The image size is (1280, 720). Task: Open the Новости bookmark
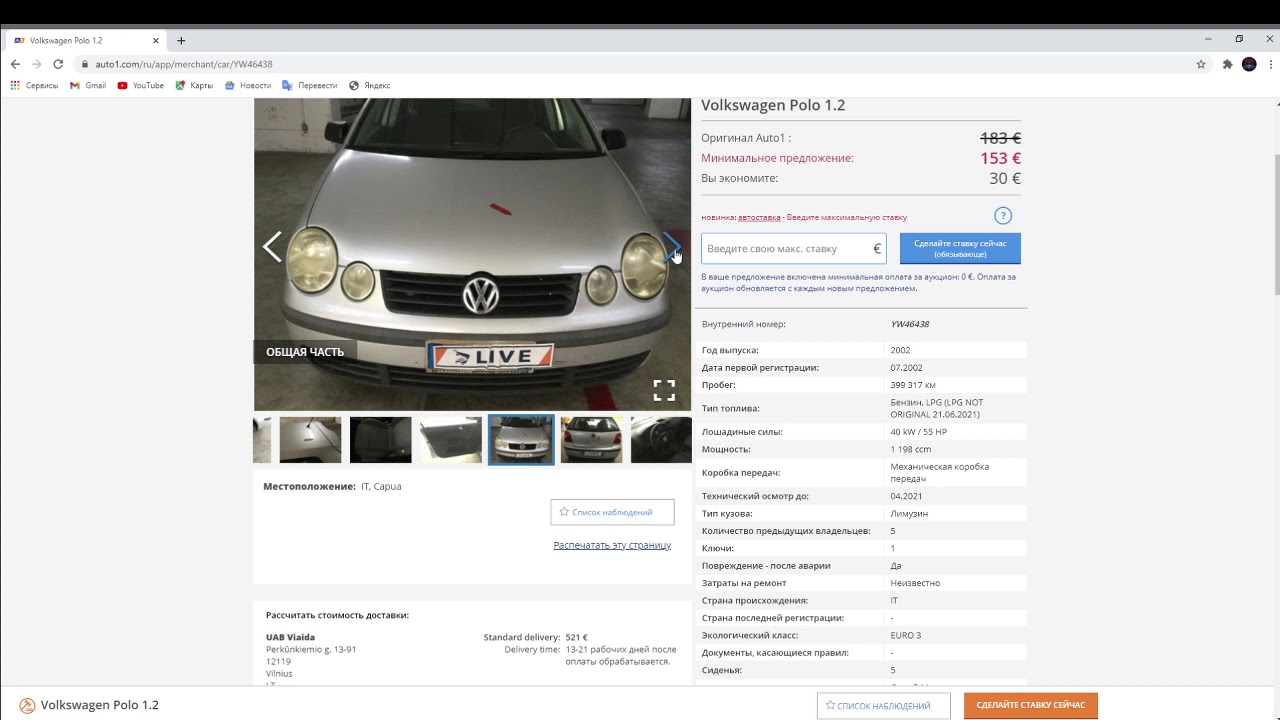tap(248, 85)
